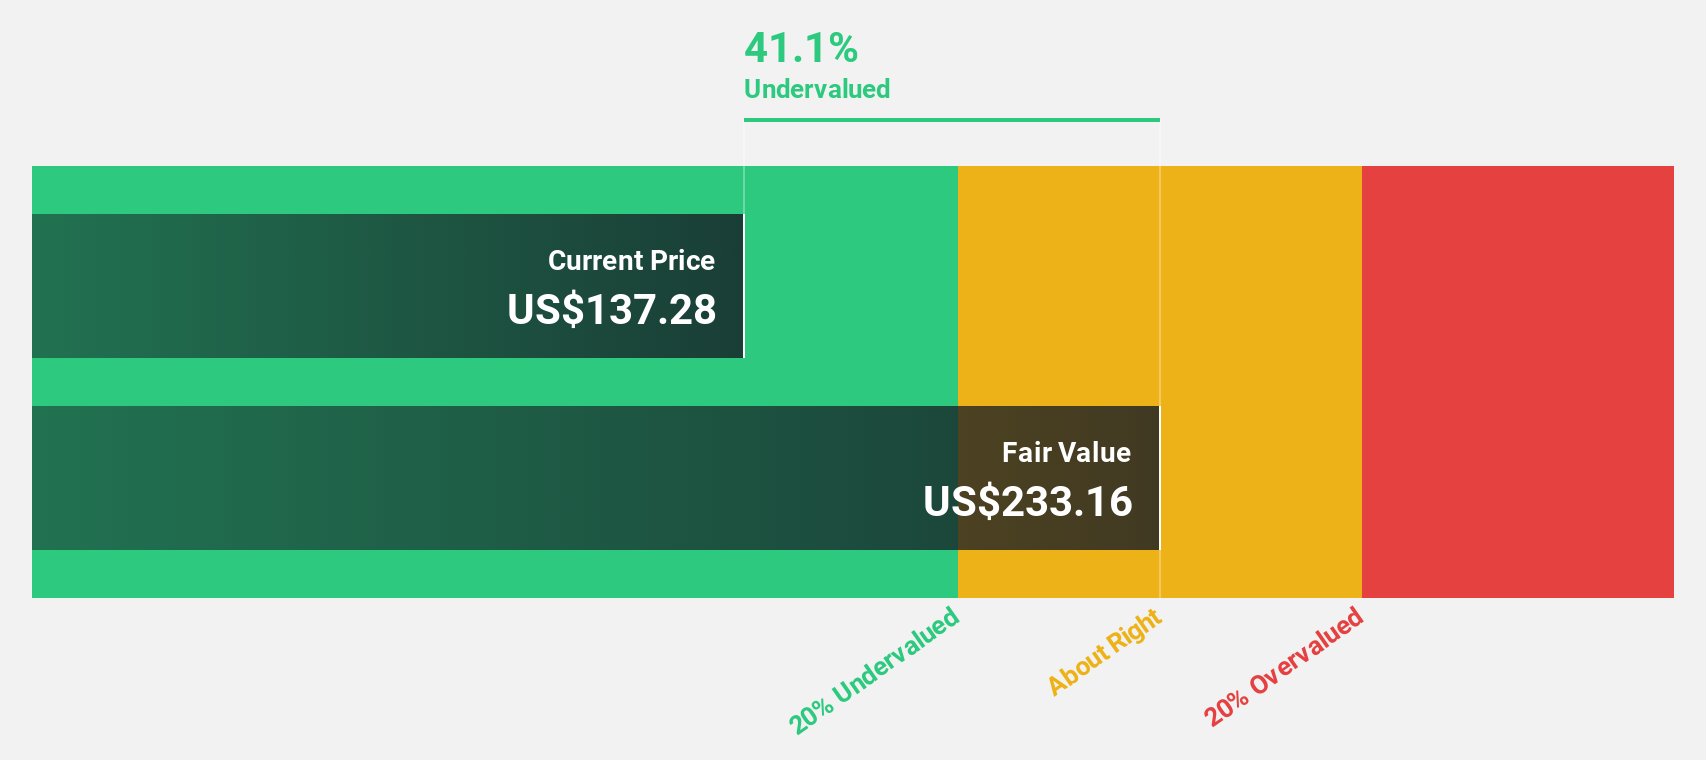Click yellow zone right of fair value line
Screen dimensions: 1706x760
coord(1260,381)
